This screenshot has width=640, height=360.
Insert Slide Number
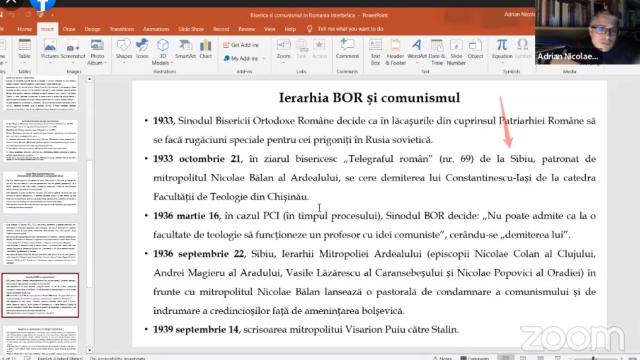coord(456,52)
